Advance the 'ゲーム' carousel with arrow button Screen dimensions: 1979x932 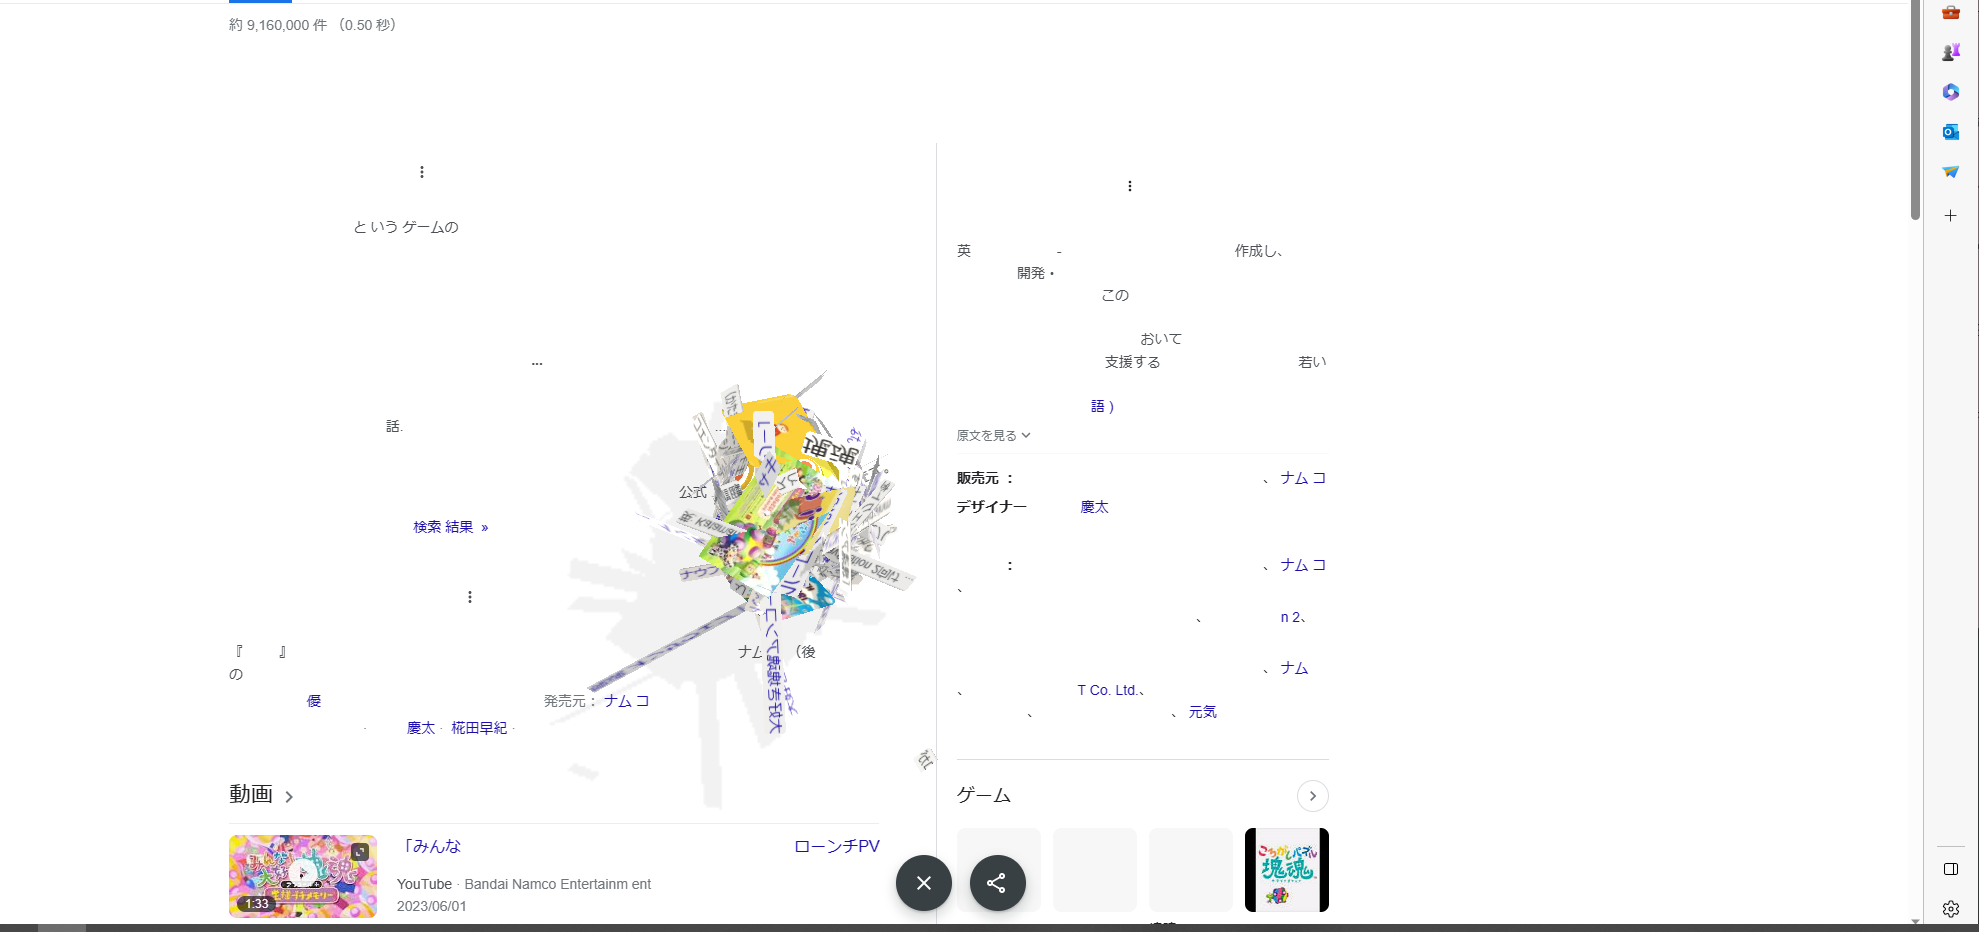1313,796
